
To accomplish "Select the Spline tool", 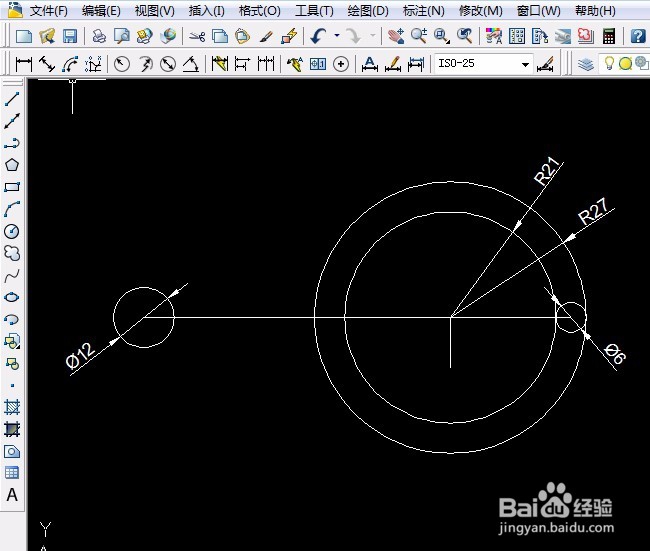I will [x=12, y=275].
